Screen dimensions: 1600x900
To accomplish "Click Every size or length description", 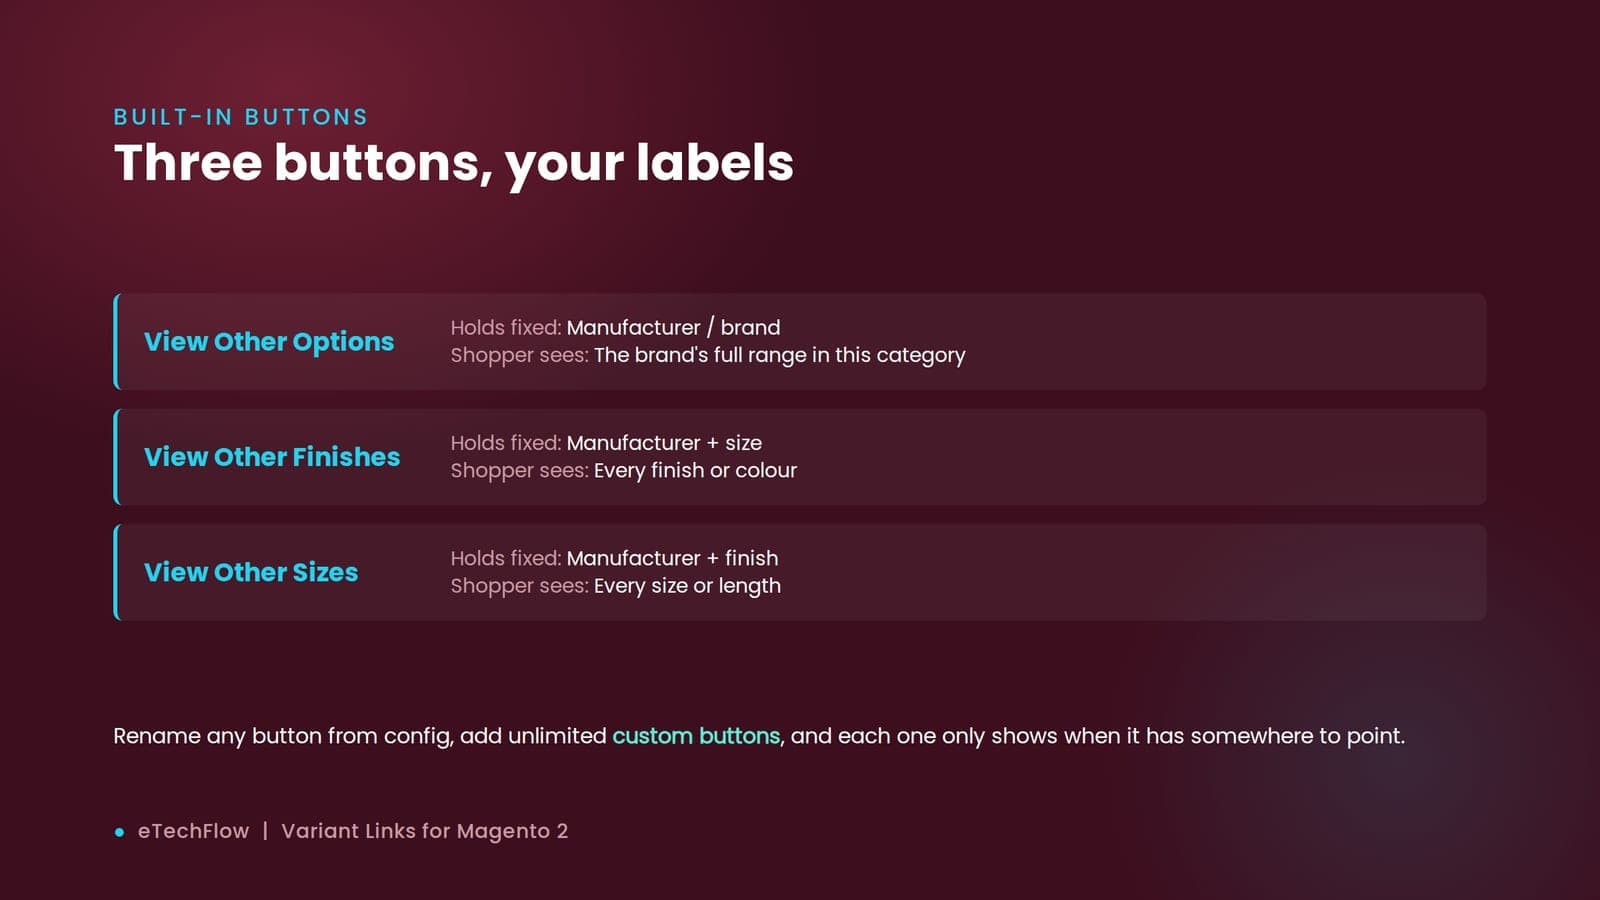I will 687,586.
